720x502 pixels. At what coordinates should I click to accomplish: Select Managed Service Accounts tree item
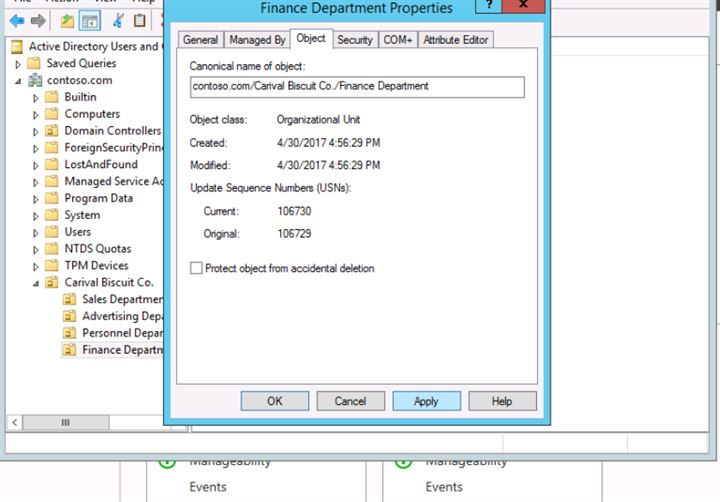(114, 181)
